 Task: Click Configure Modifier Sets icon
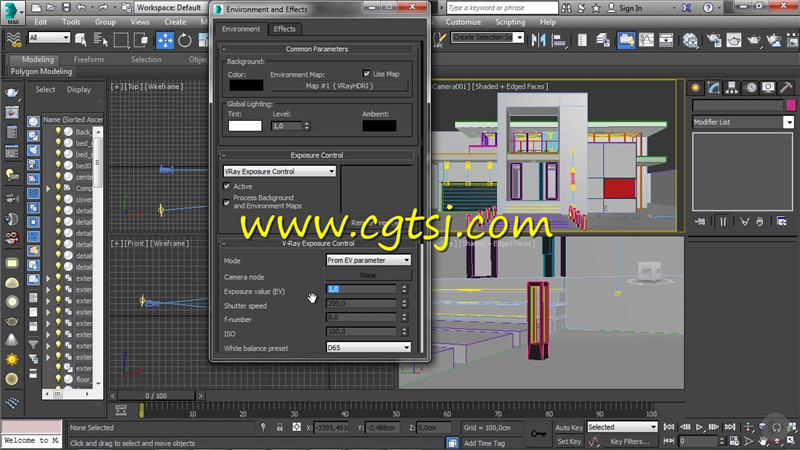(781, 221)
